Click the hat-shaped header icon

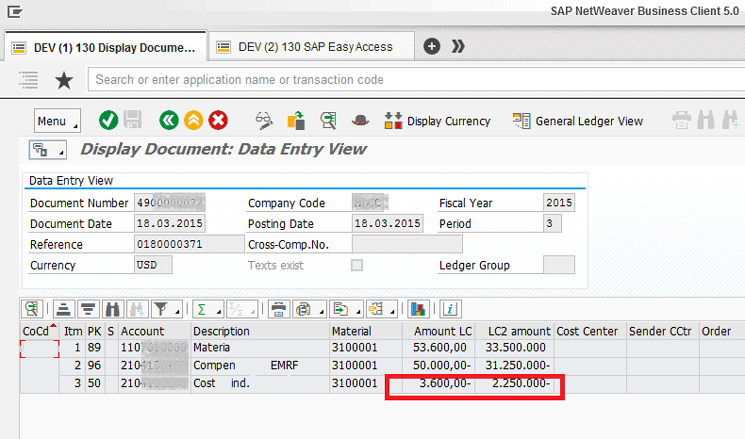(x=361, y=120)
